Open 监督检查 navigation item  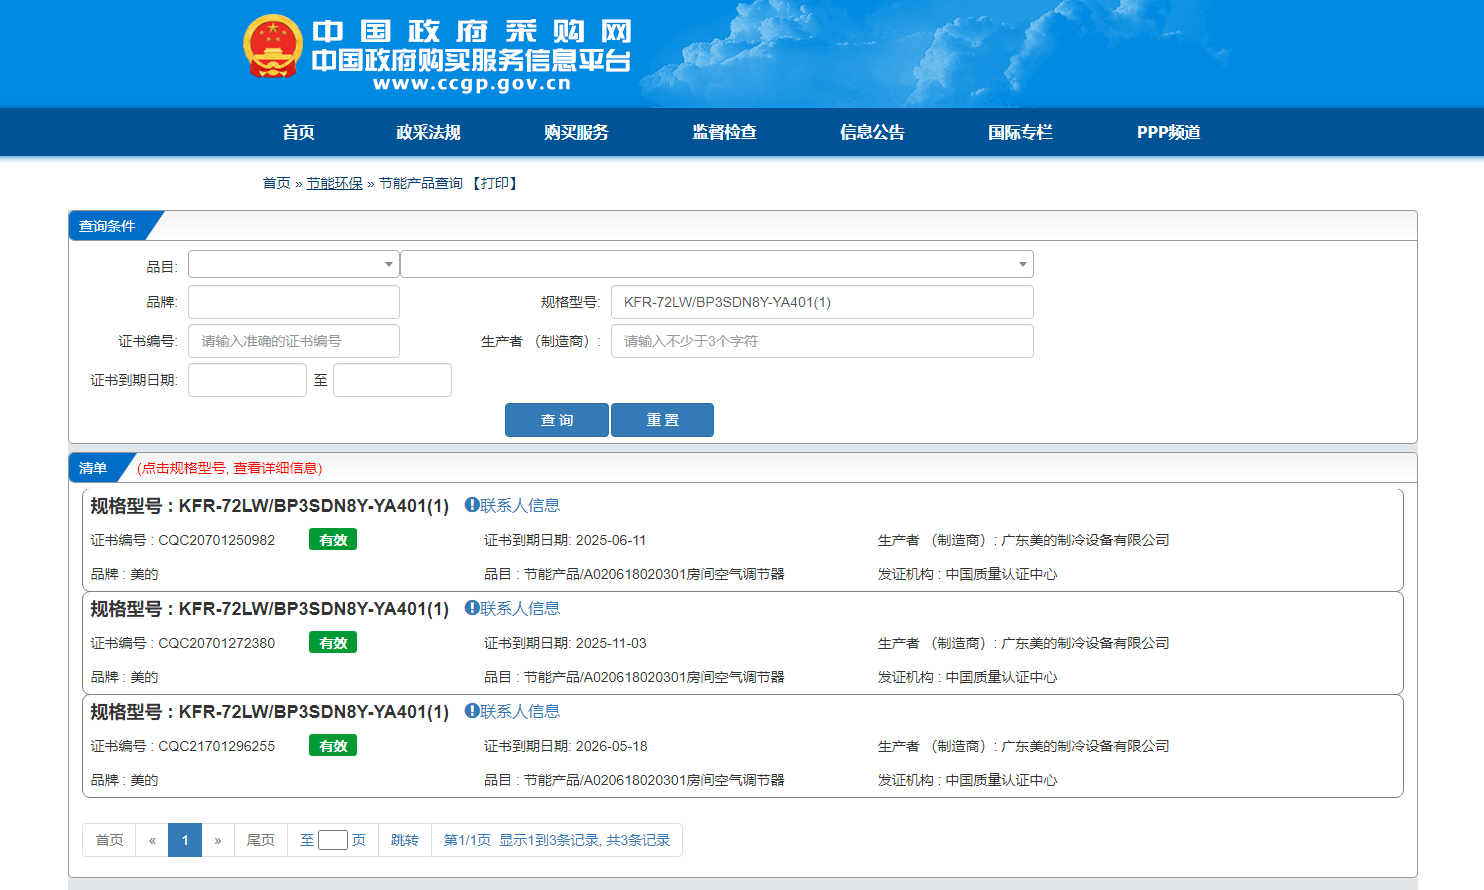[724, 132]
